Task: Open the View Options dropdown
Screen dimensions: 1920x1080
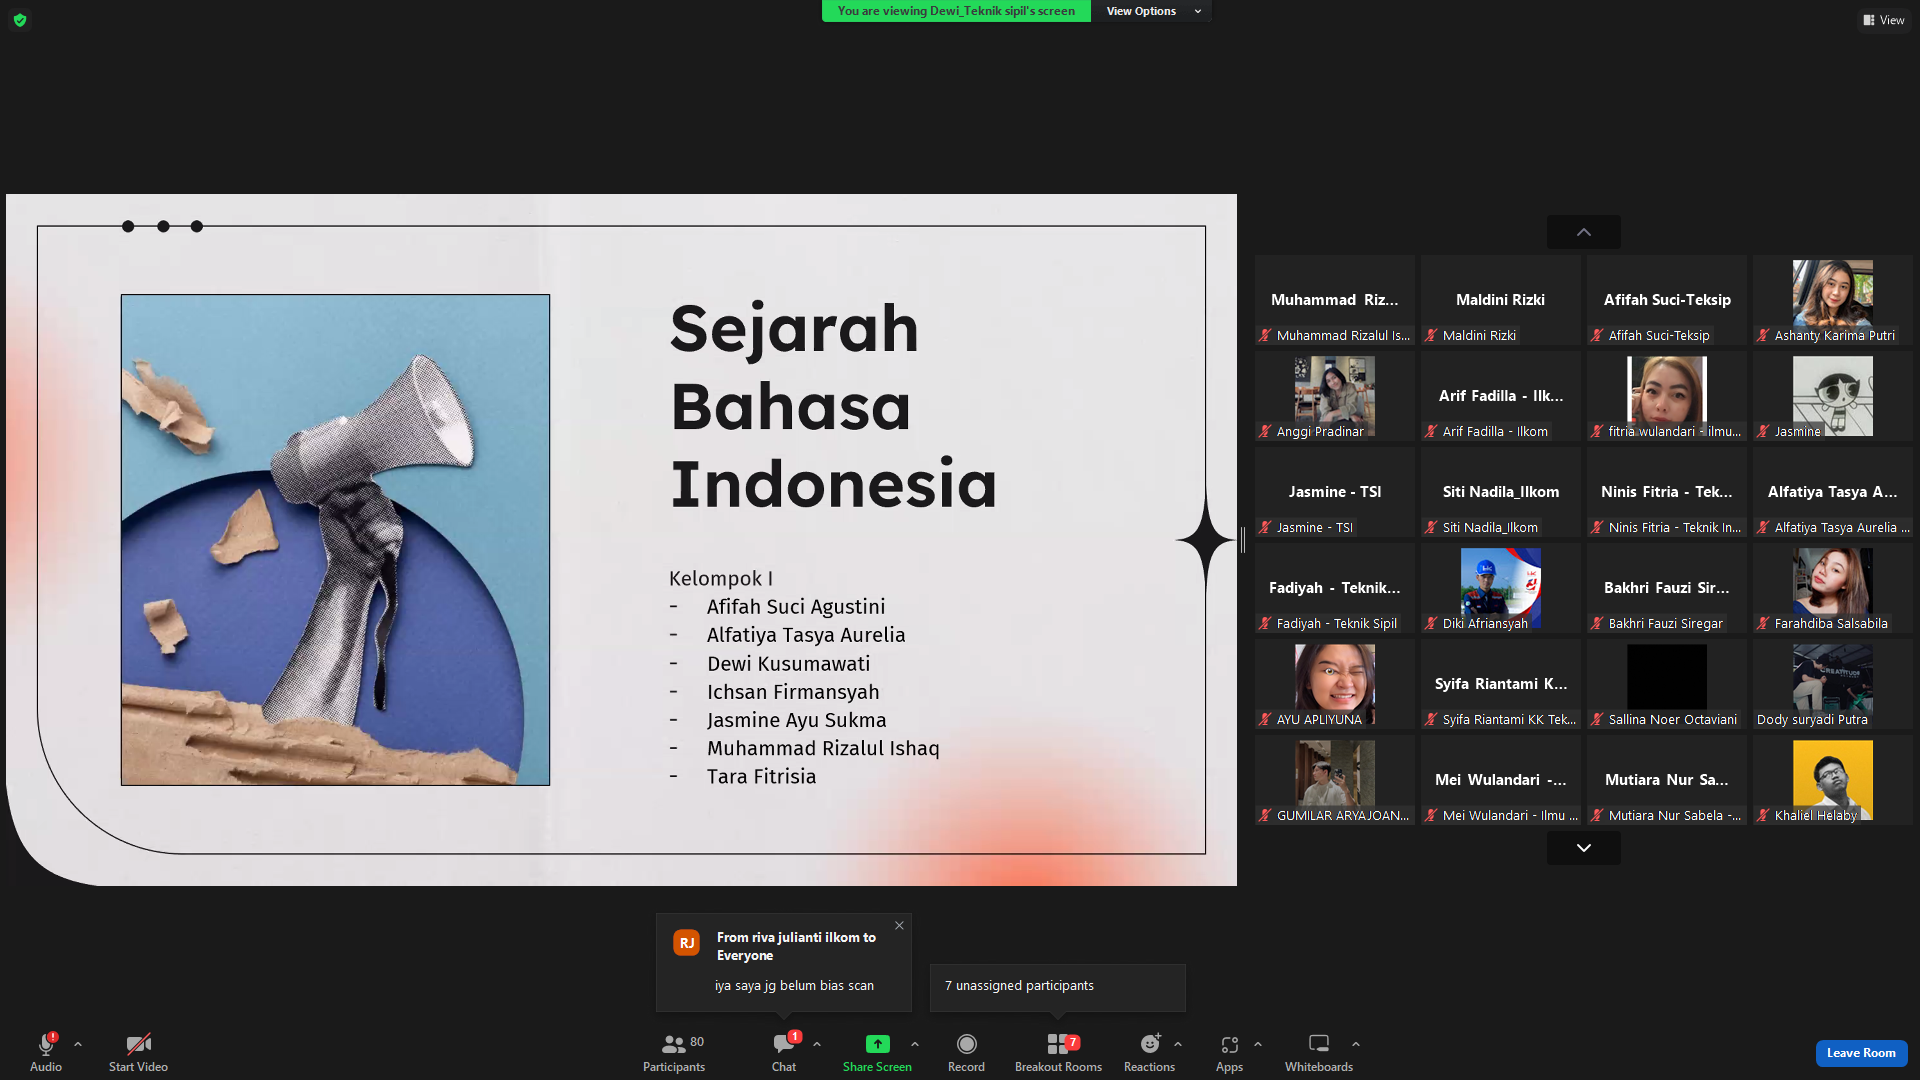Action: [x=1152, y=11]
